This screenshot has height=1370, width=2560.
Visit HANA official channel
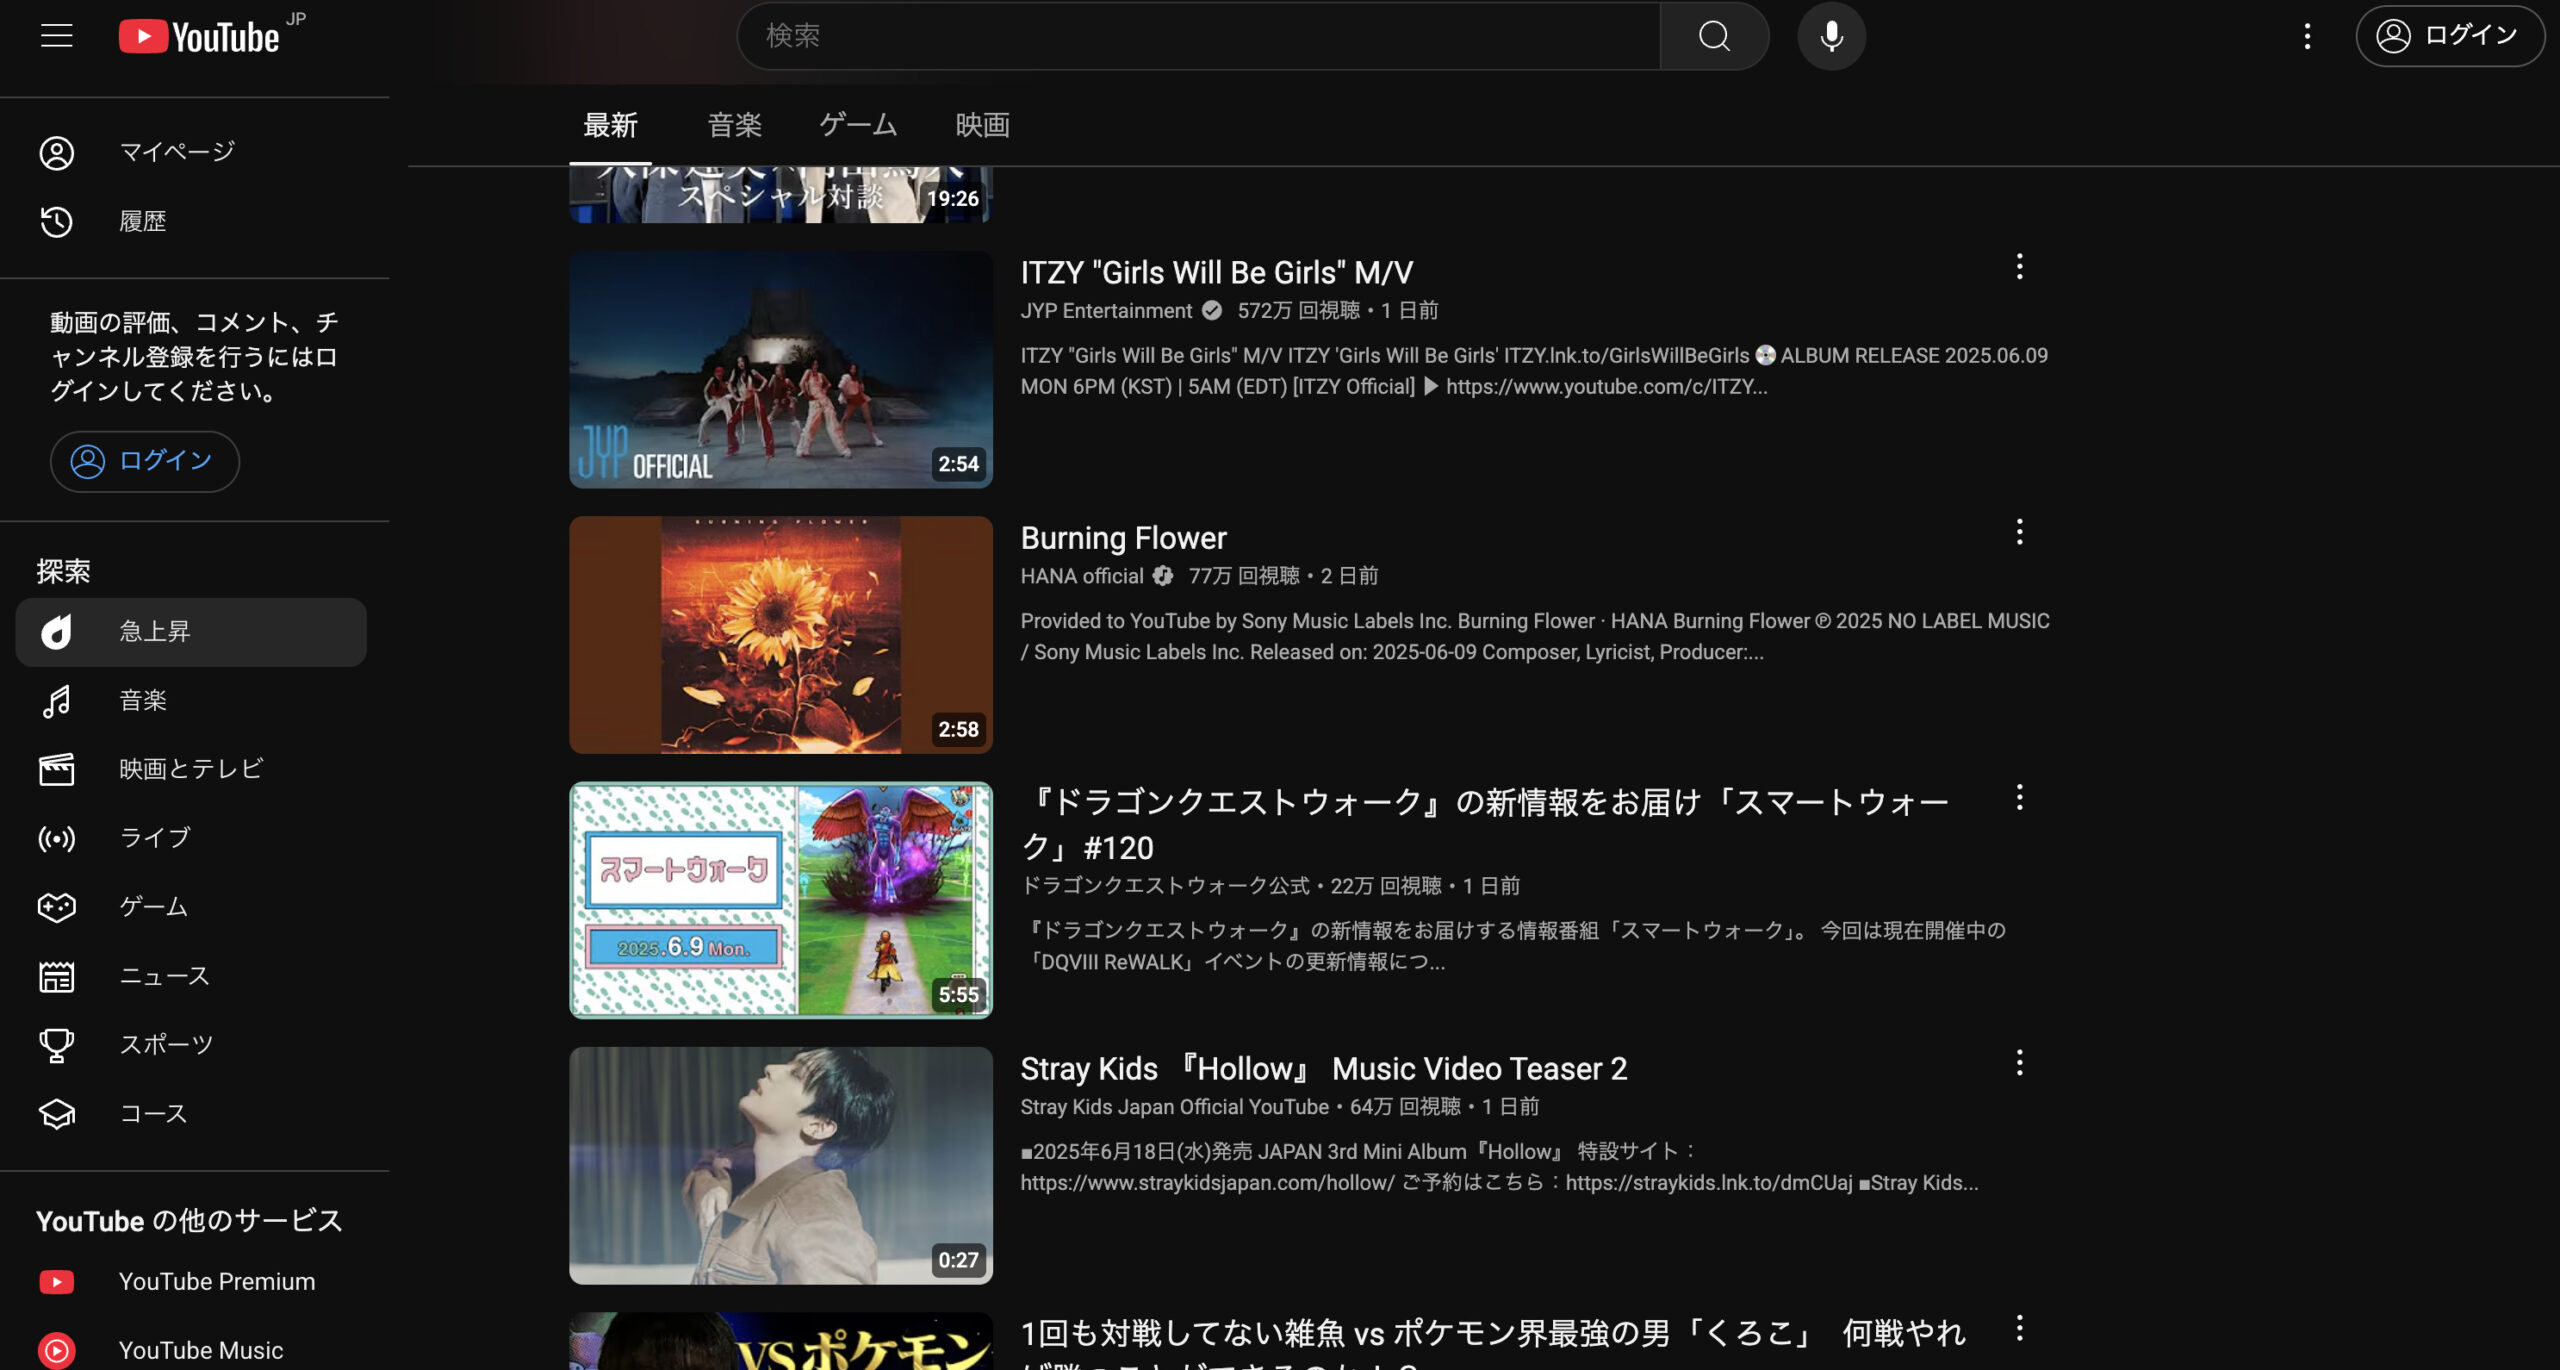(x=1082, y=576)
